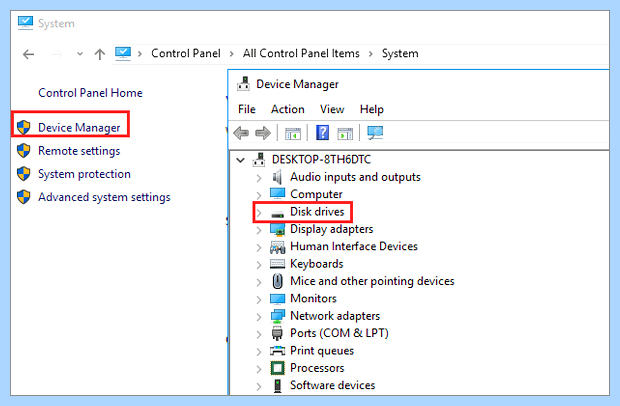Expand the Keyboards chevron
This screenshot has width=620, height=406.
(x=259, y=265)
